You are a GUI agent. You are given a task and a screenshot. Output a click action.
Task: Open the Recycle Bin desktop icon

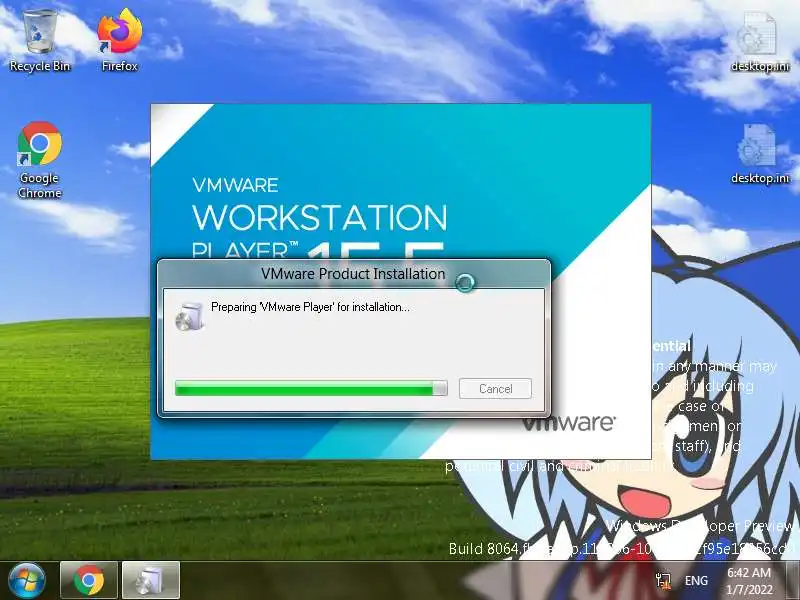(40, 41)
